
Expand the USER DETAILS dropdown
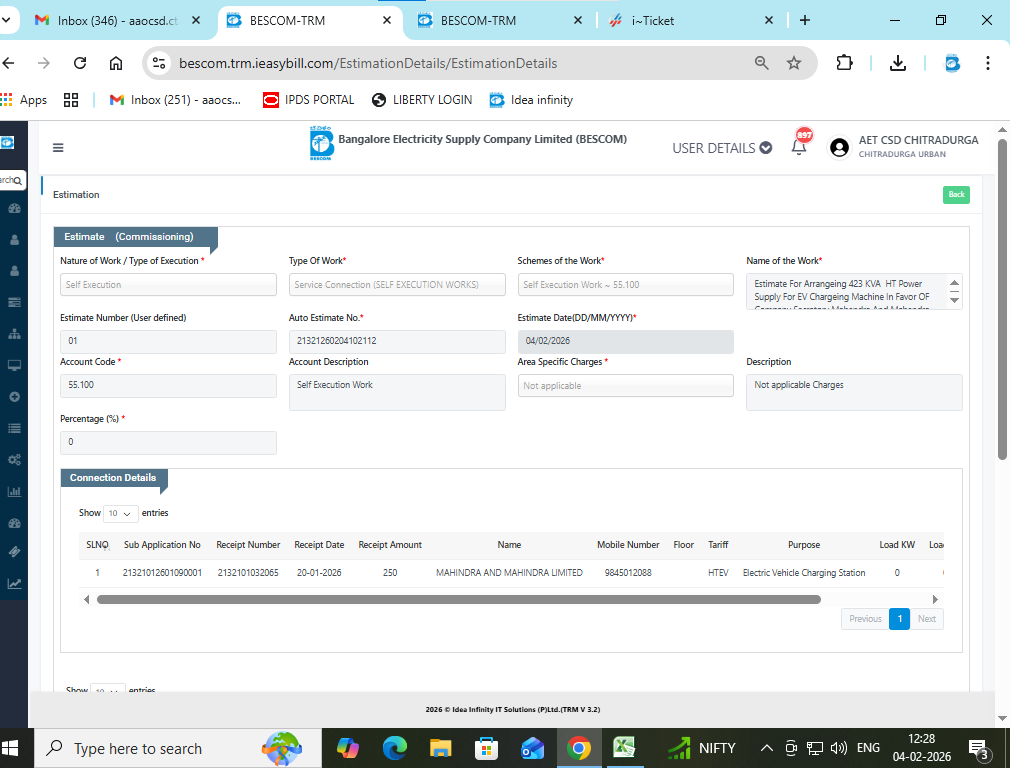(x=722, y=148)
